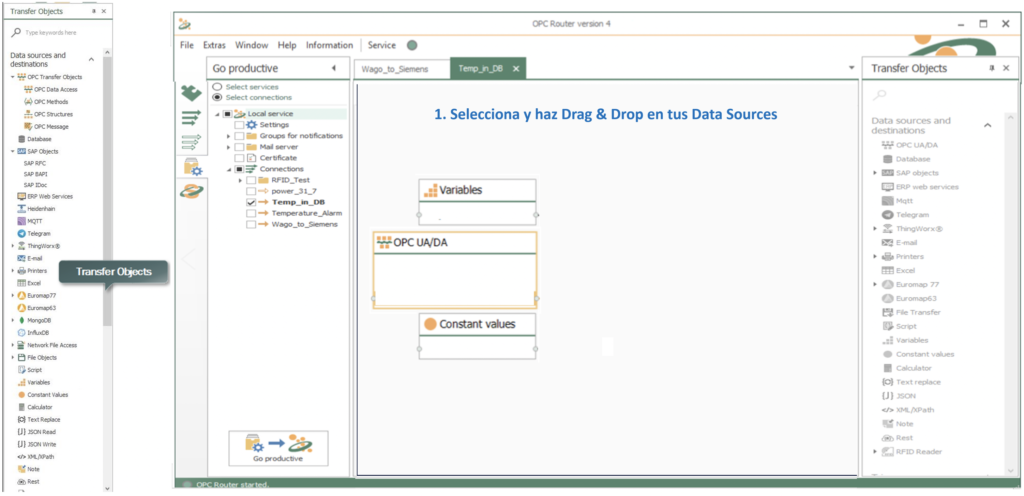Screen dimensions: 1024x496
Task: Open the tab list dropdown arrow
Action: coord(851,68)
